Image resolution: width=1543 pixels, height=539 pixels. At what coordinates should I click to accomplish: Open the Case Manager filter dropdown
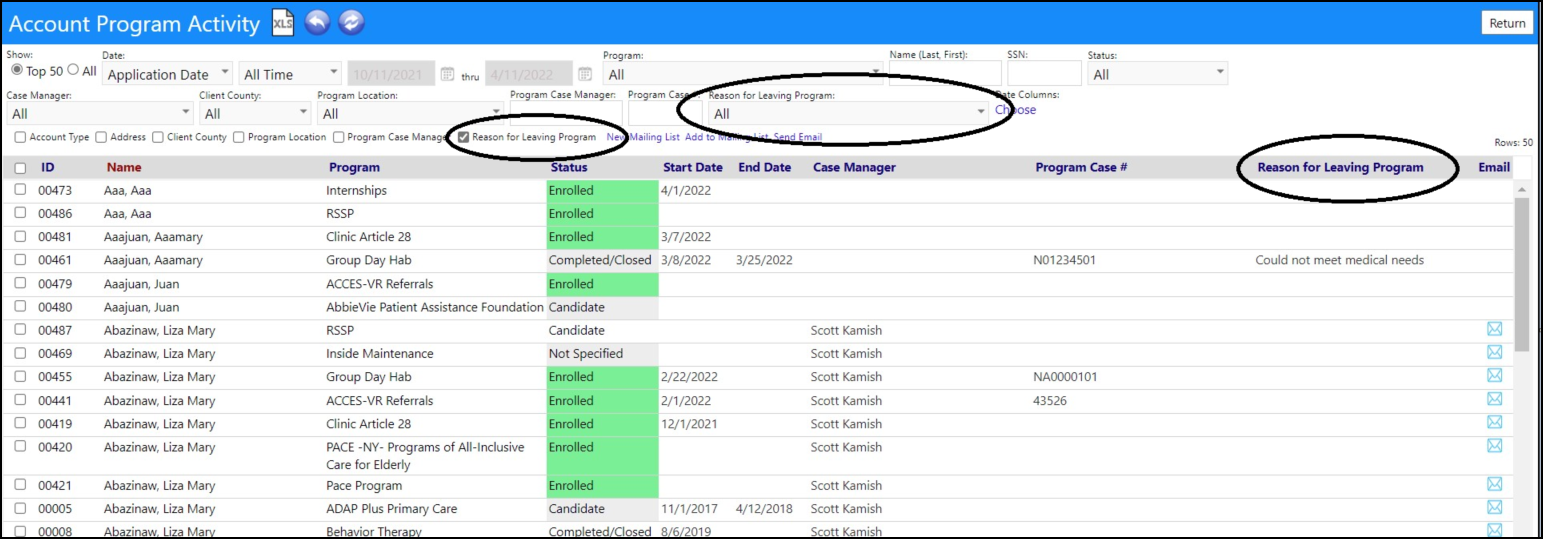(100, 113)
